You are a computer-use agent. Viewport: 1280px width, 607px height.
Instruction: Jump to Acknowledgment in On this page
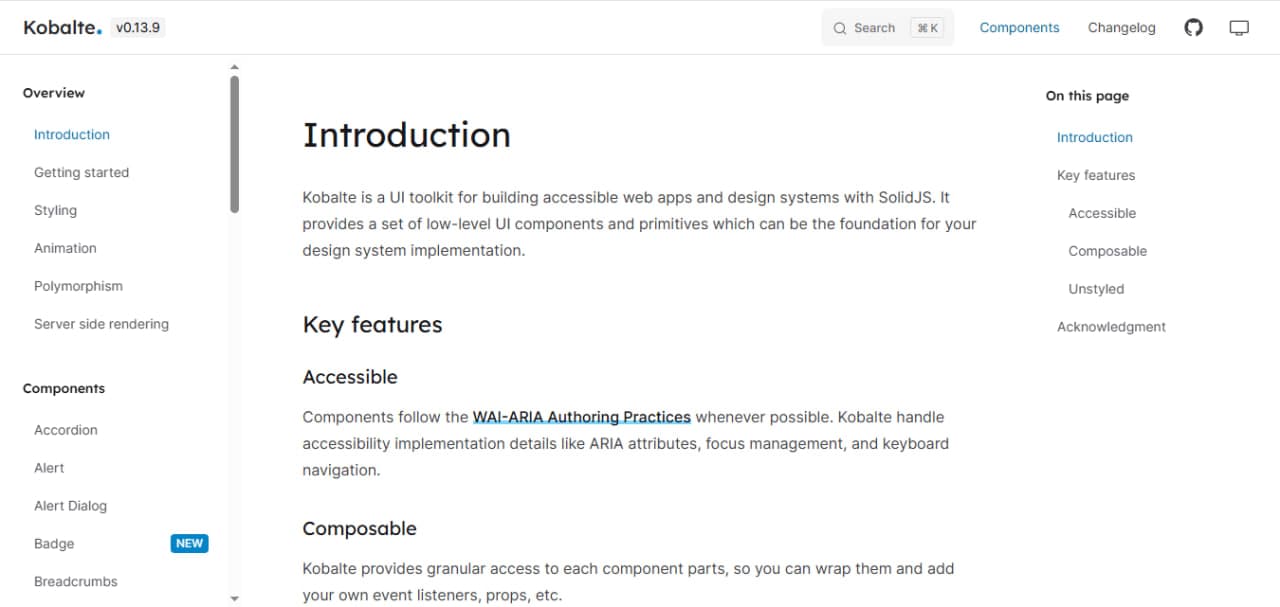point(1111,327)
